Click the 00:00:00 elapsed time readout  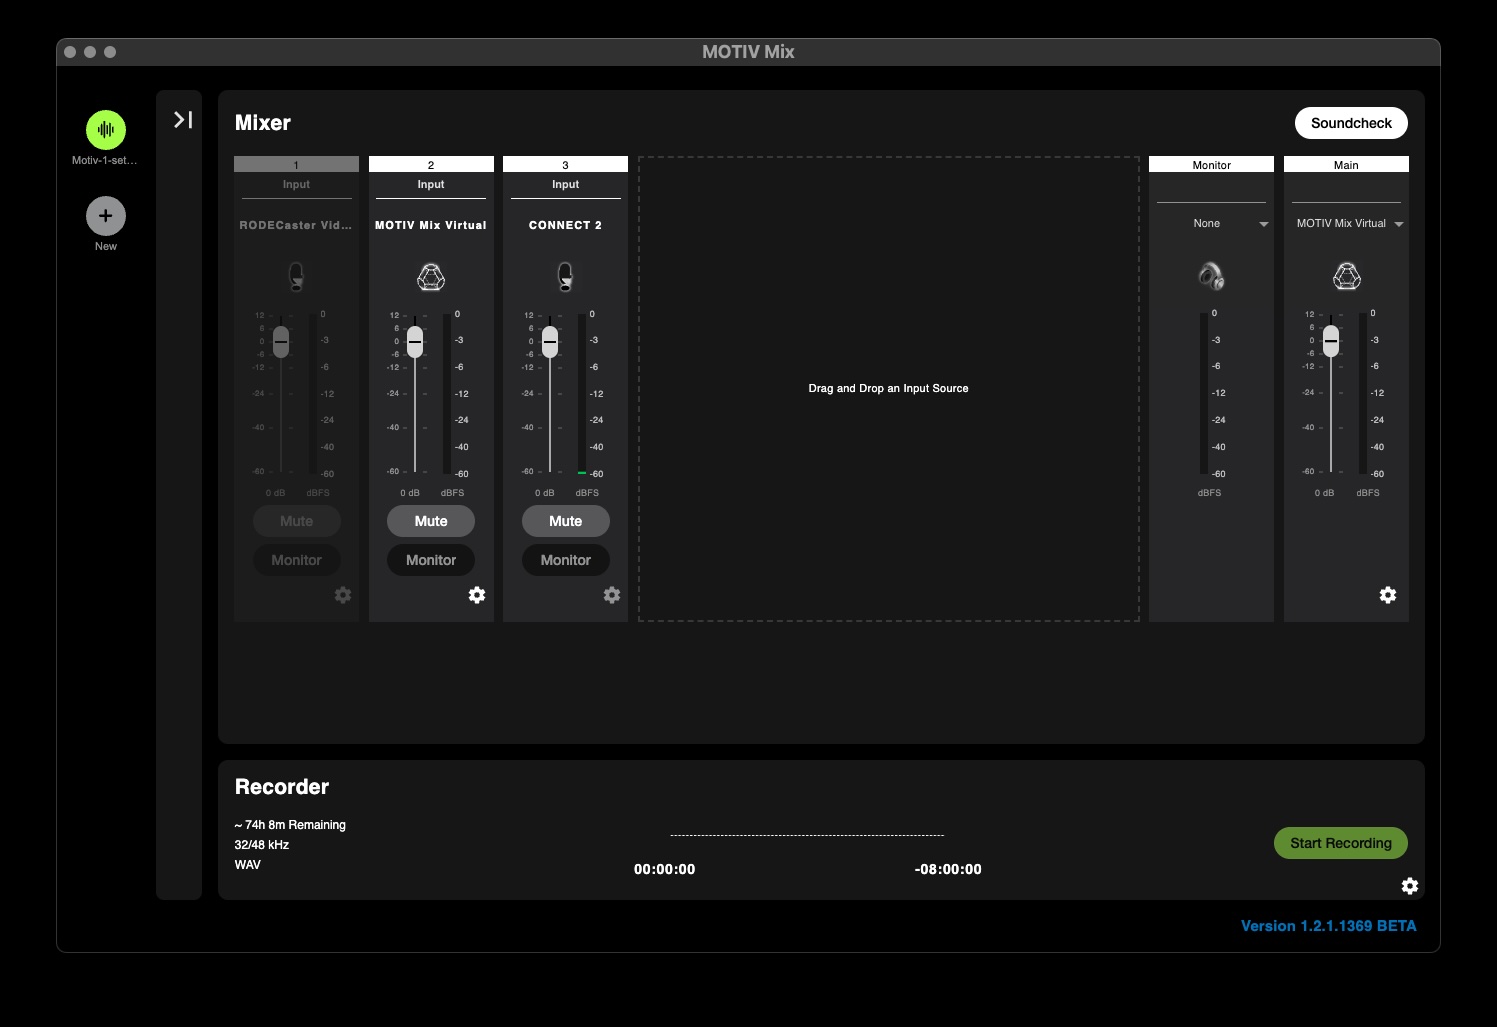(x=664, y=869)
